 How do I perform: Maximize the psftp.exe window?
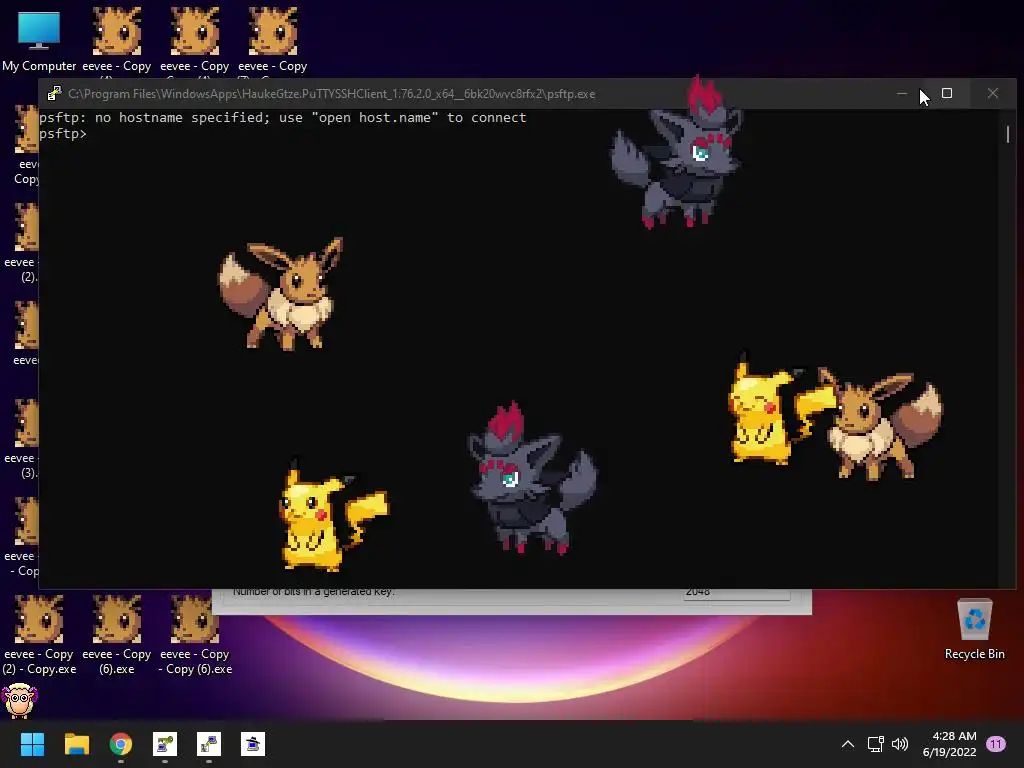point(947,94)
